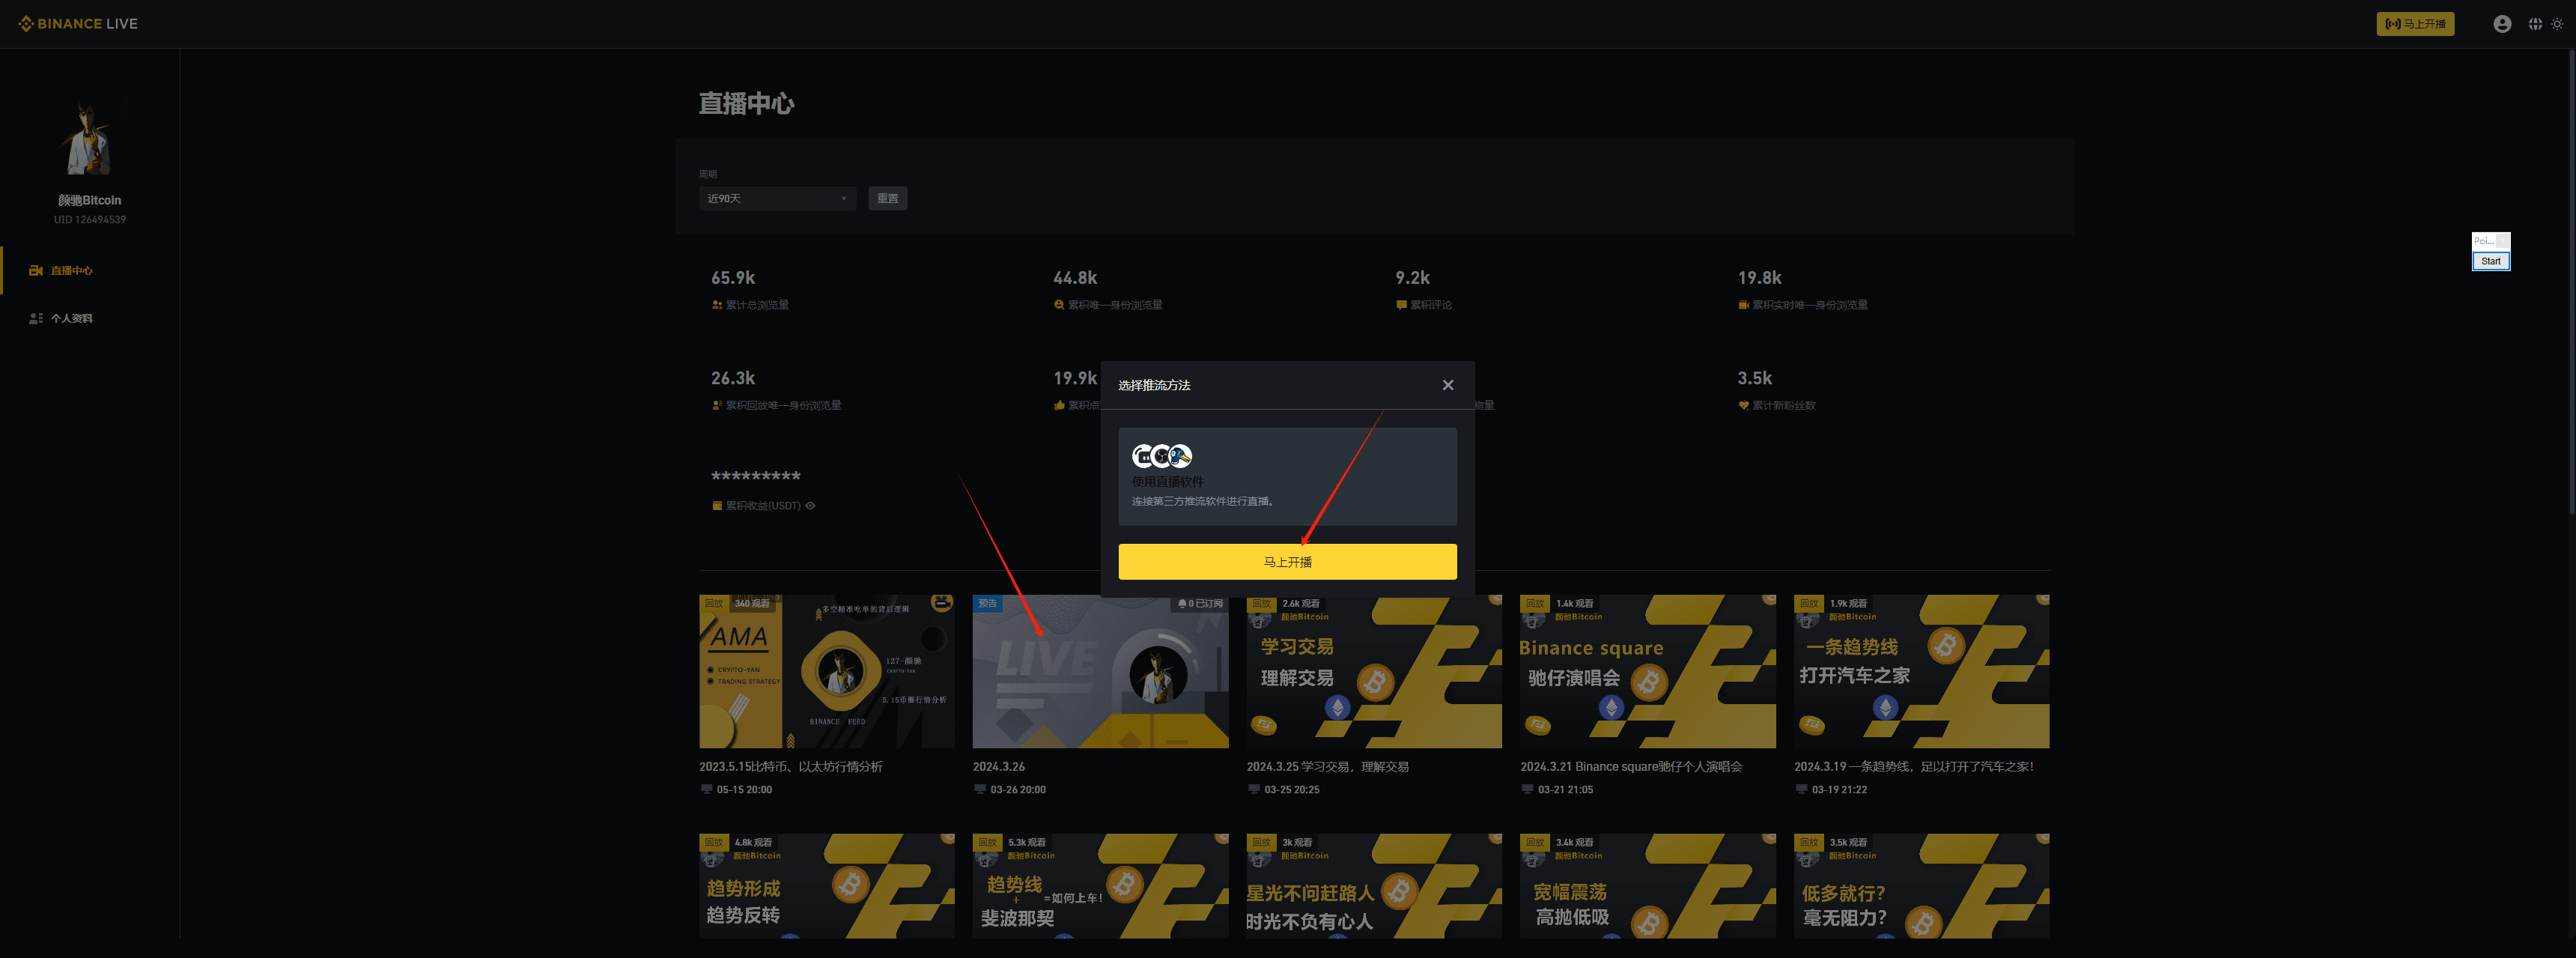Click the 重置 reset button
The width and height of the screenshot is (2576, 958).
887,198
